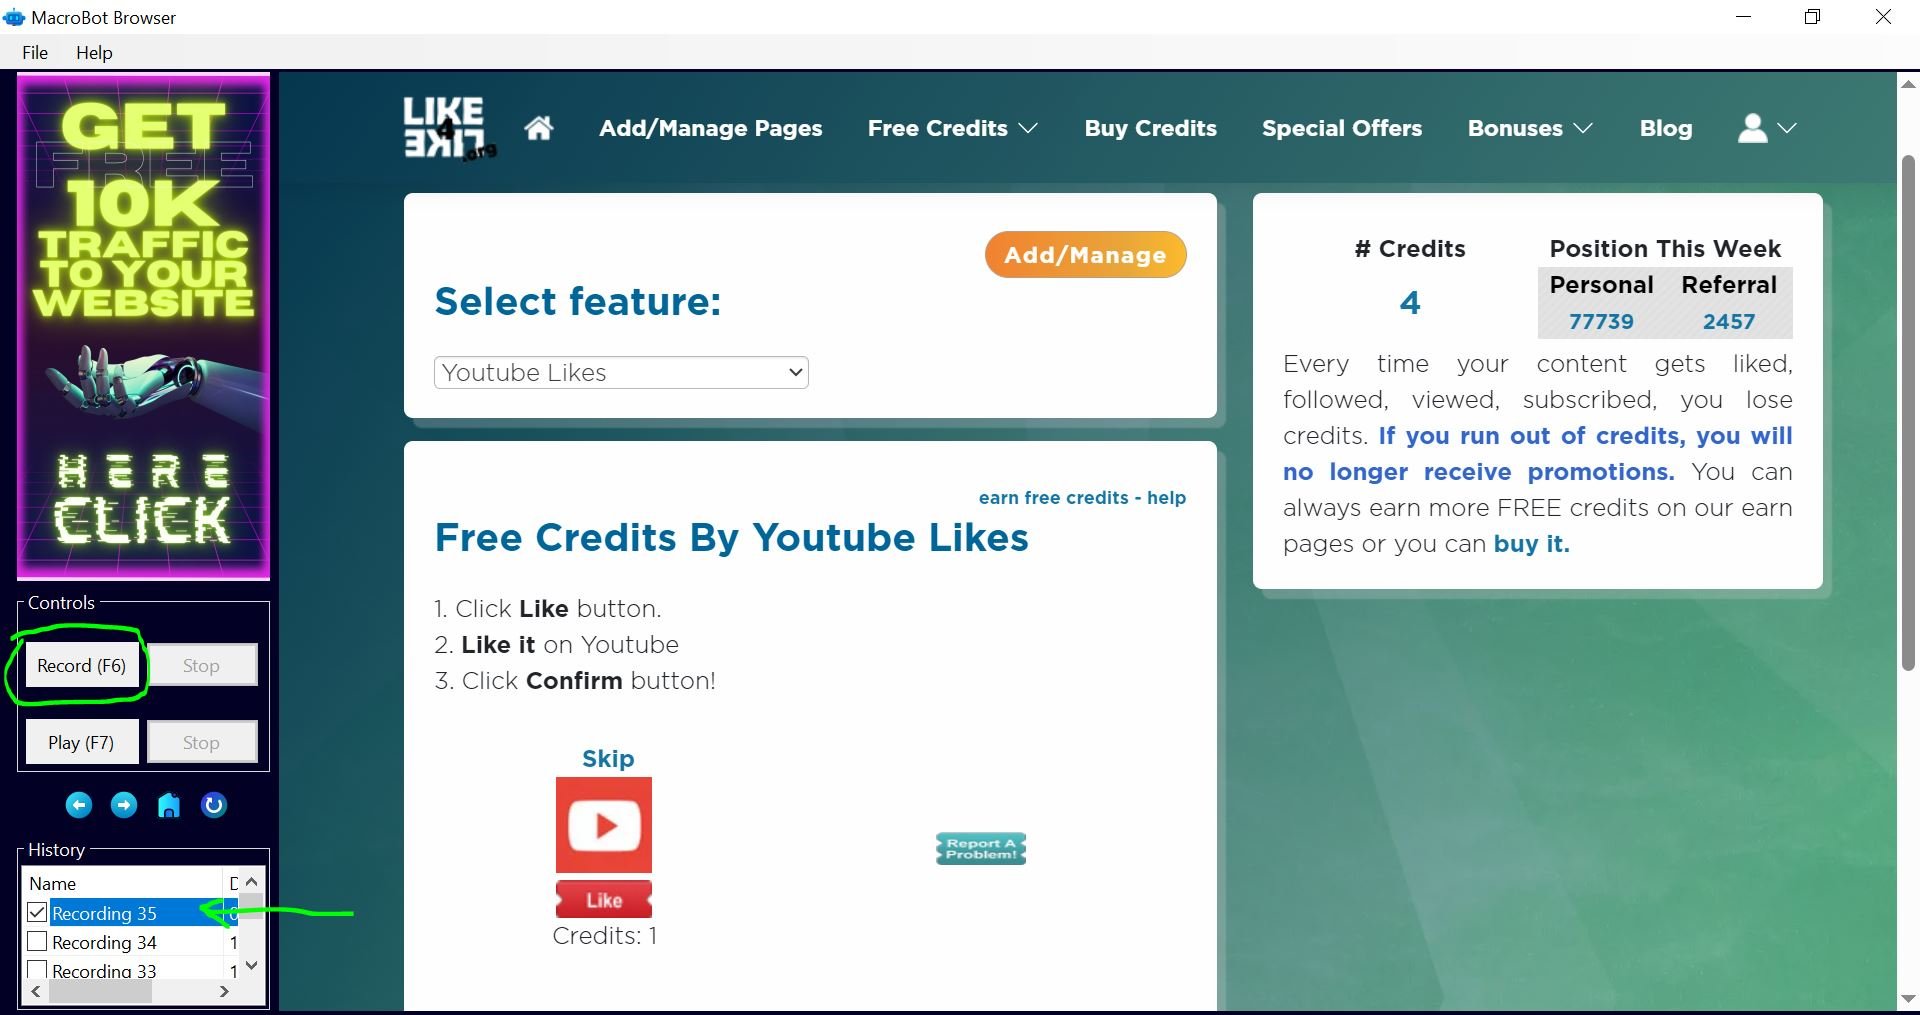Expand the Bonuses menu

(1530, 128)
